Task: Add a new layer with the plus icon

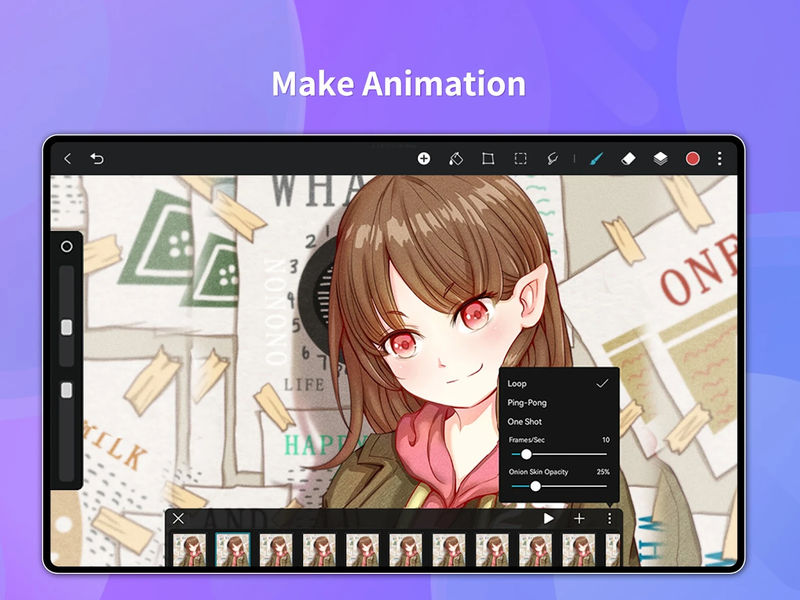Action: tap(425, 158)
